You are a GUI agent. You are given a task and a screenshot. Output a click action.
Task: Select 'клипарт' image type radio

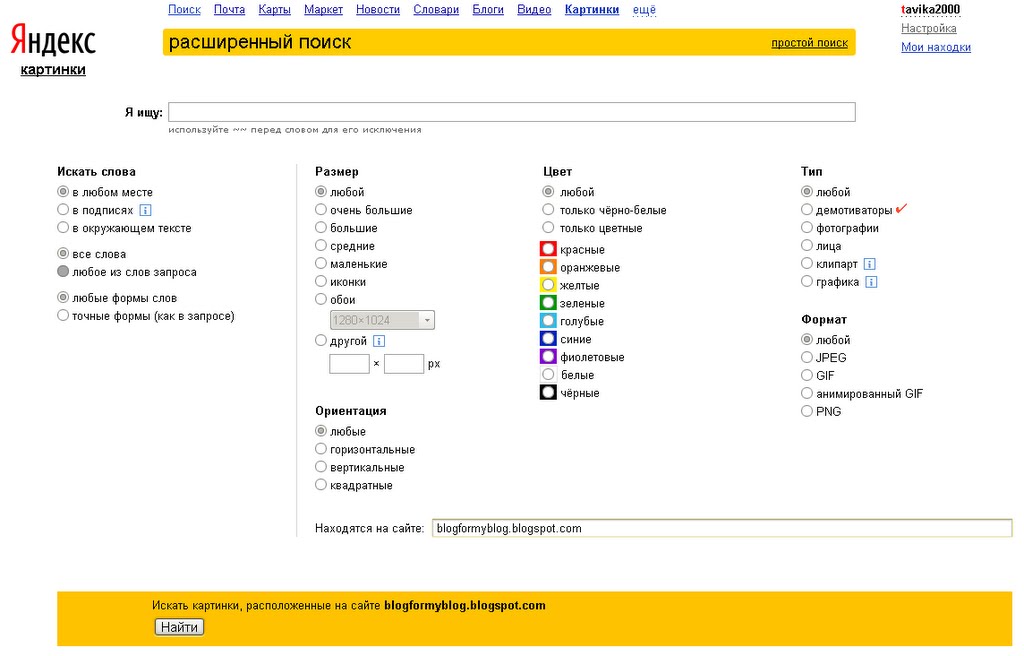807,263
